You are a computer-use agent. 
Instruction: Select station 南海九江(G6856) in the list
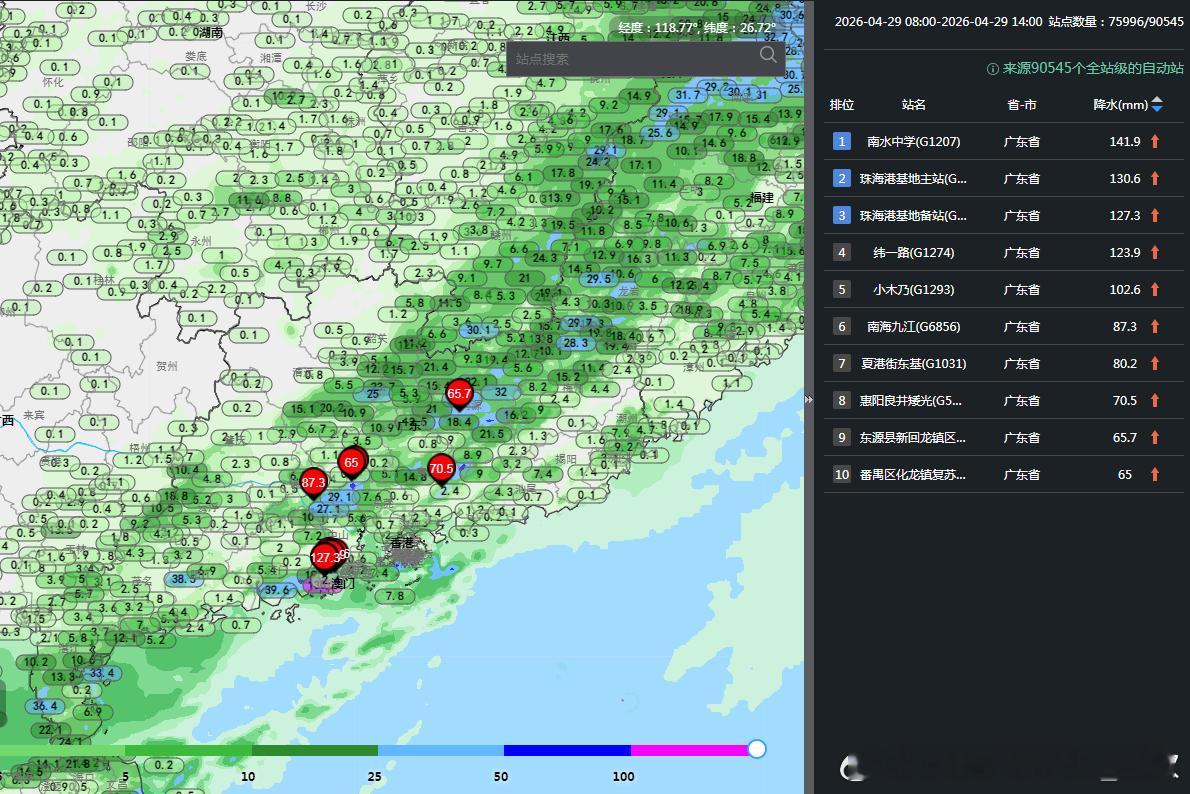[914, 326]
